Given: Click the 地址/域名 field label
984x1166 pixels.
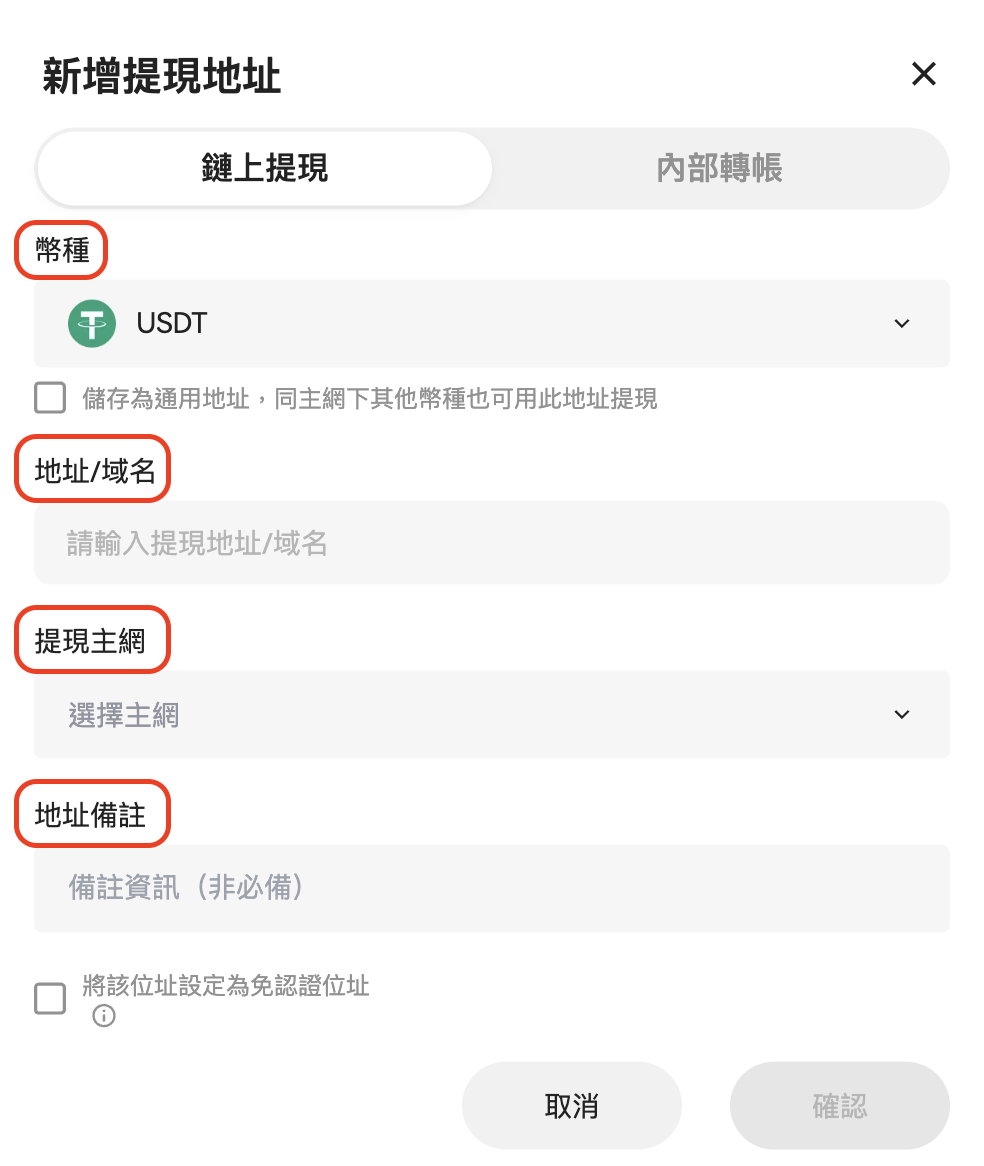Looking at the screenshot, I should pos(94,470).
